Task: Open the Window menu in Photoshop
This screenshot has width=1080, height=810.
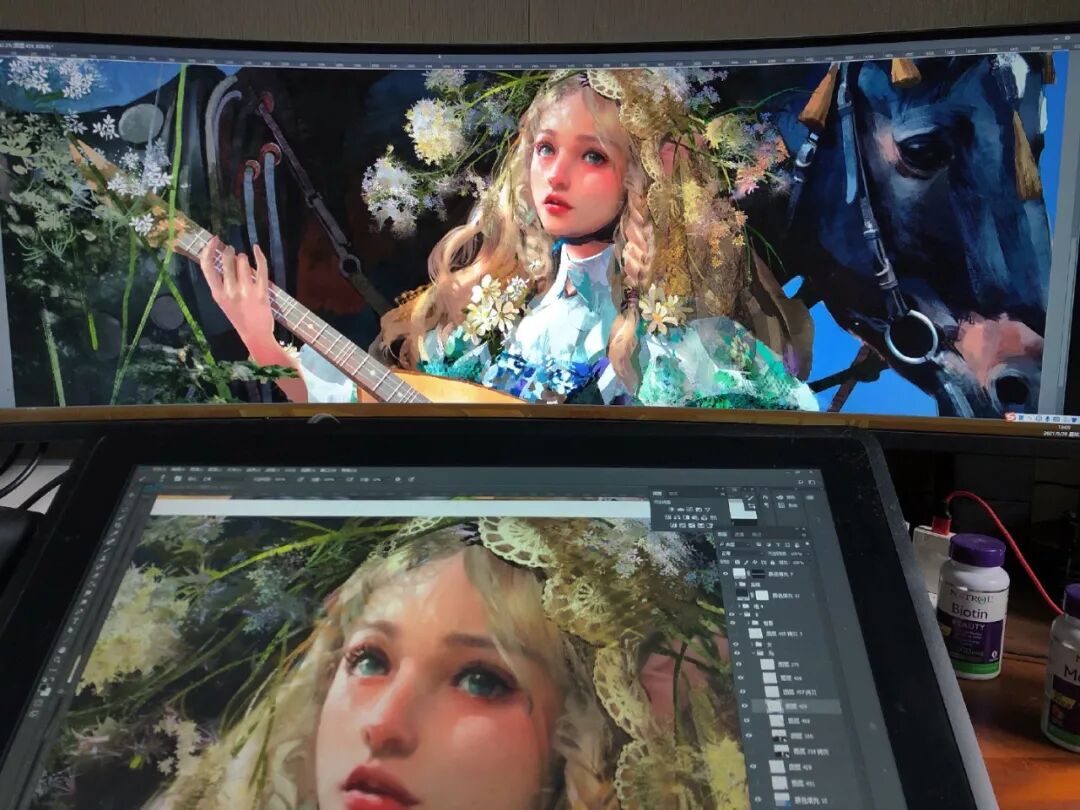Action: point(327,470)
